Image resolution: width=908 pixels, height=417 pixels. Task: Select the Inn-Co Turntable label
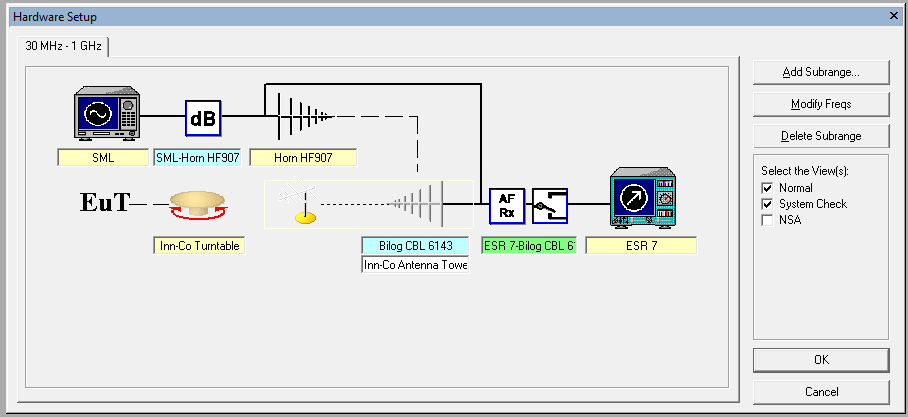click(x=199, y=246)
